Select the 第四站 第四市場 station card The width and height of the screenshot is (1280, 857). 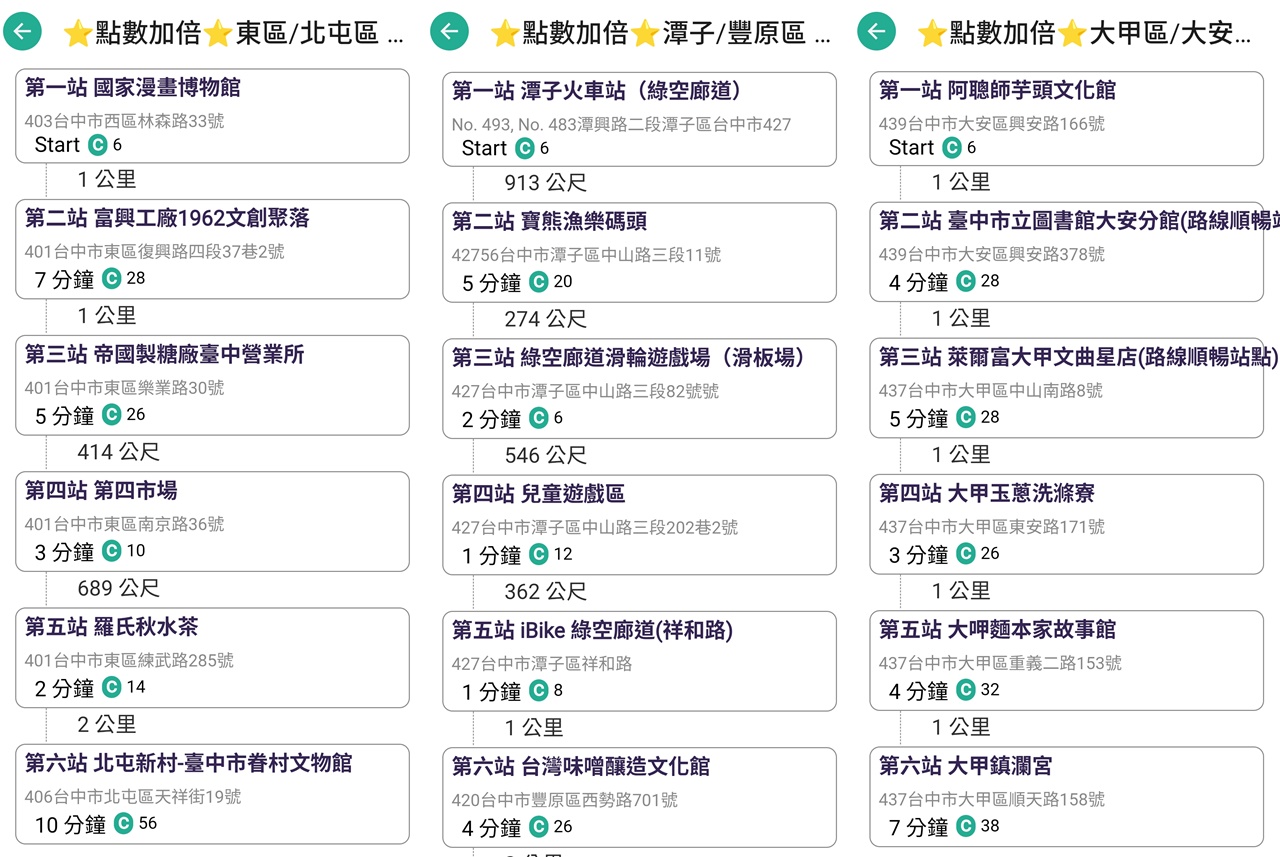coord(212,521)
